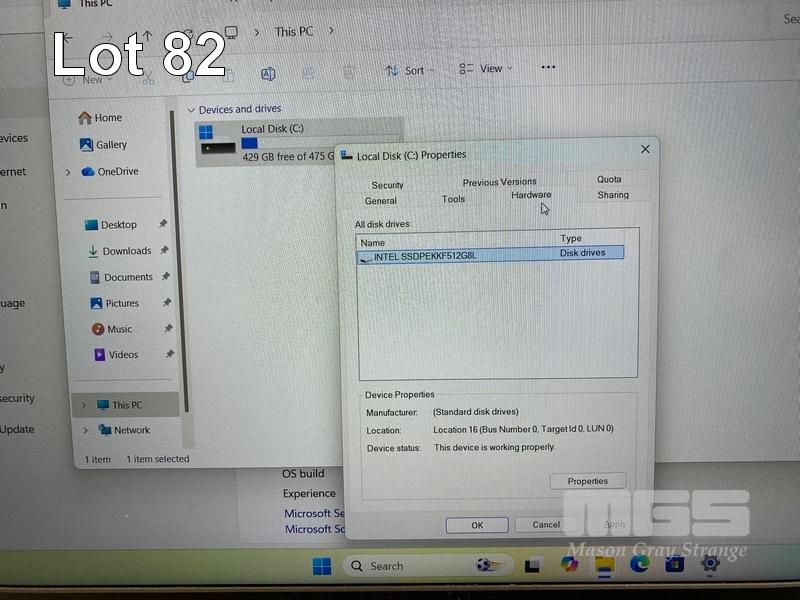Unpin Downloads using its pin icon
The image size is (800, 600).
click(164, 250)
